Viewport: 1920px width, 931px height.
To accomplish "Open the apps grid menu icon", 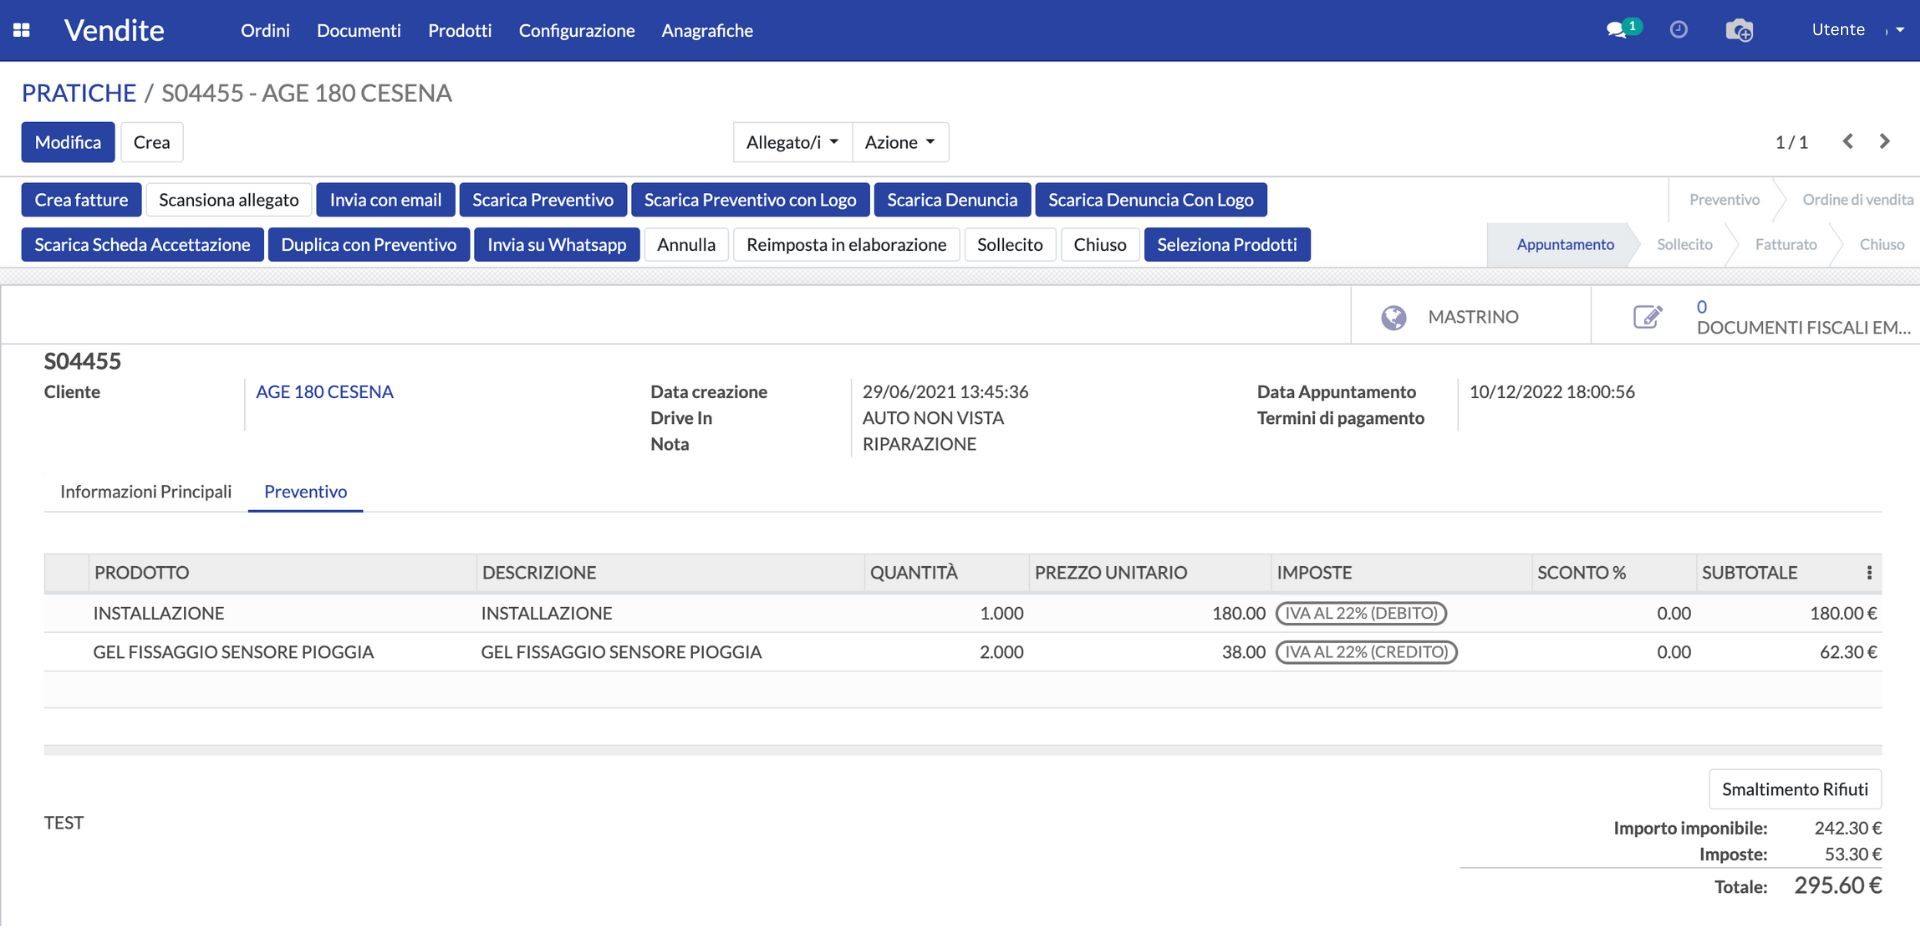I will (x=21, y=30).
